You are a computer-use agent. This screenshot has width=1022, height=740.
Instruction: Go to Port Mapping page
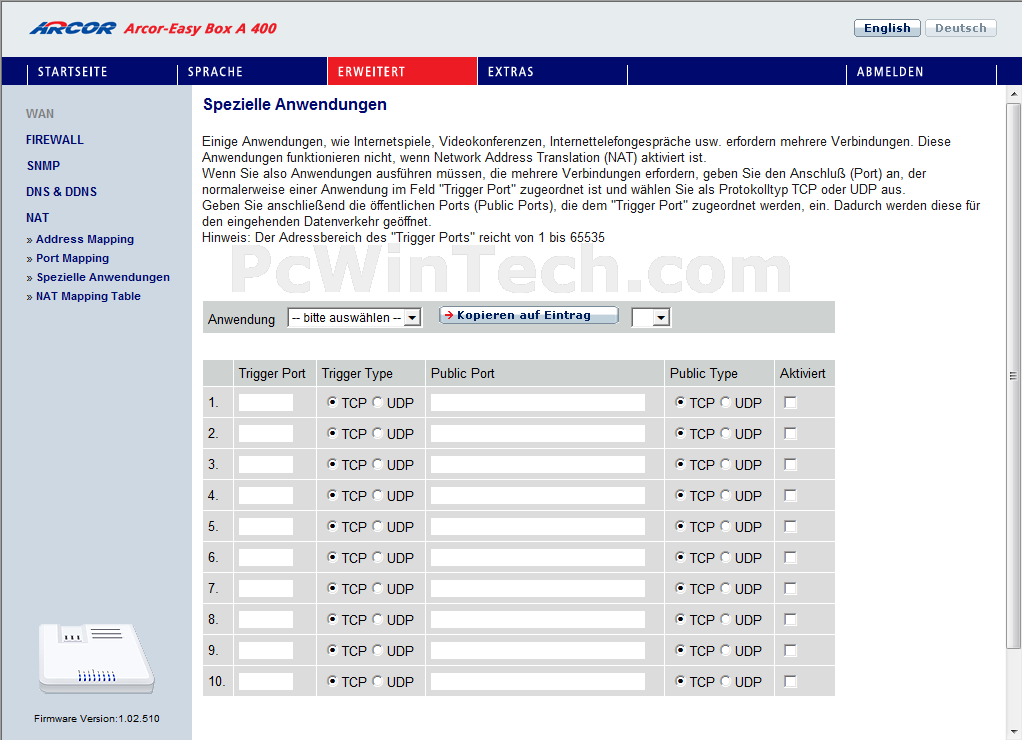[x=72, y=258]
